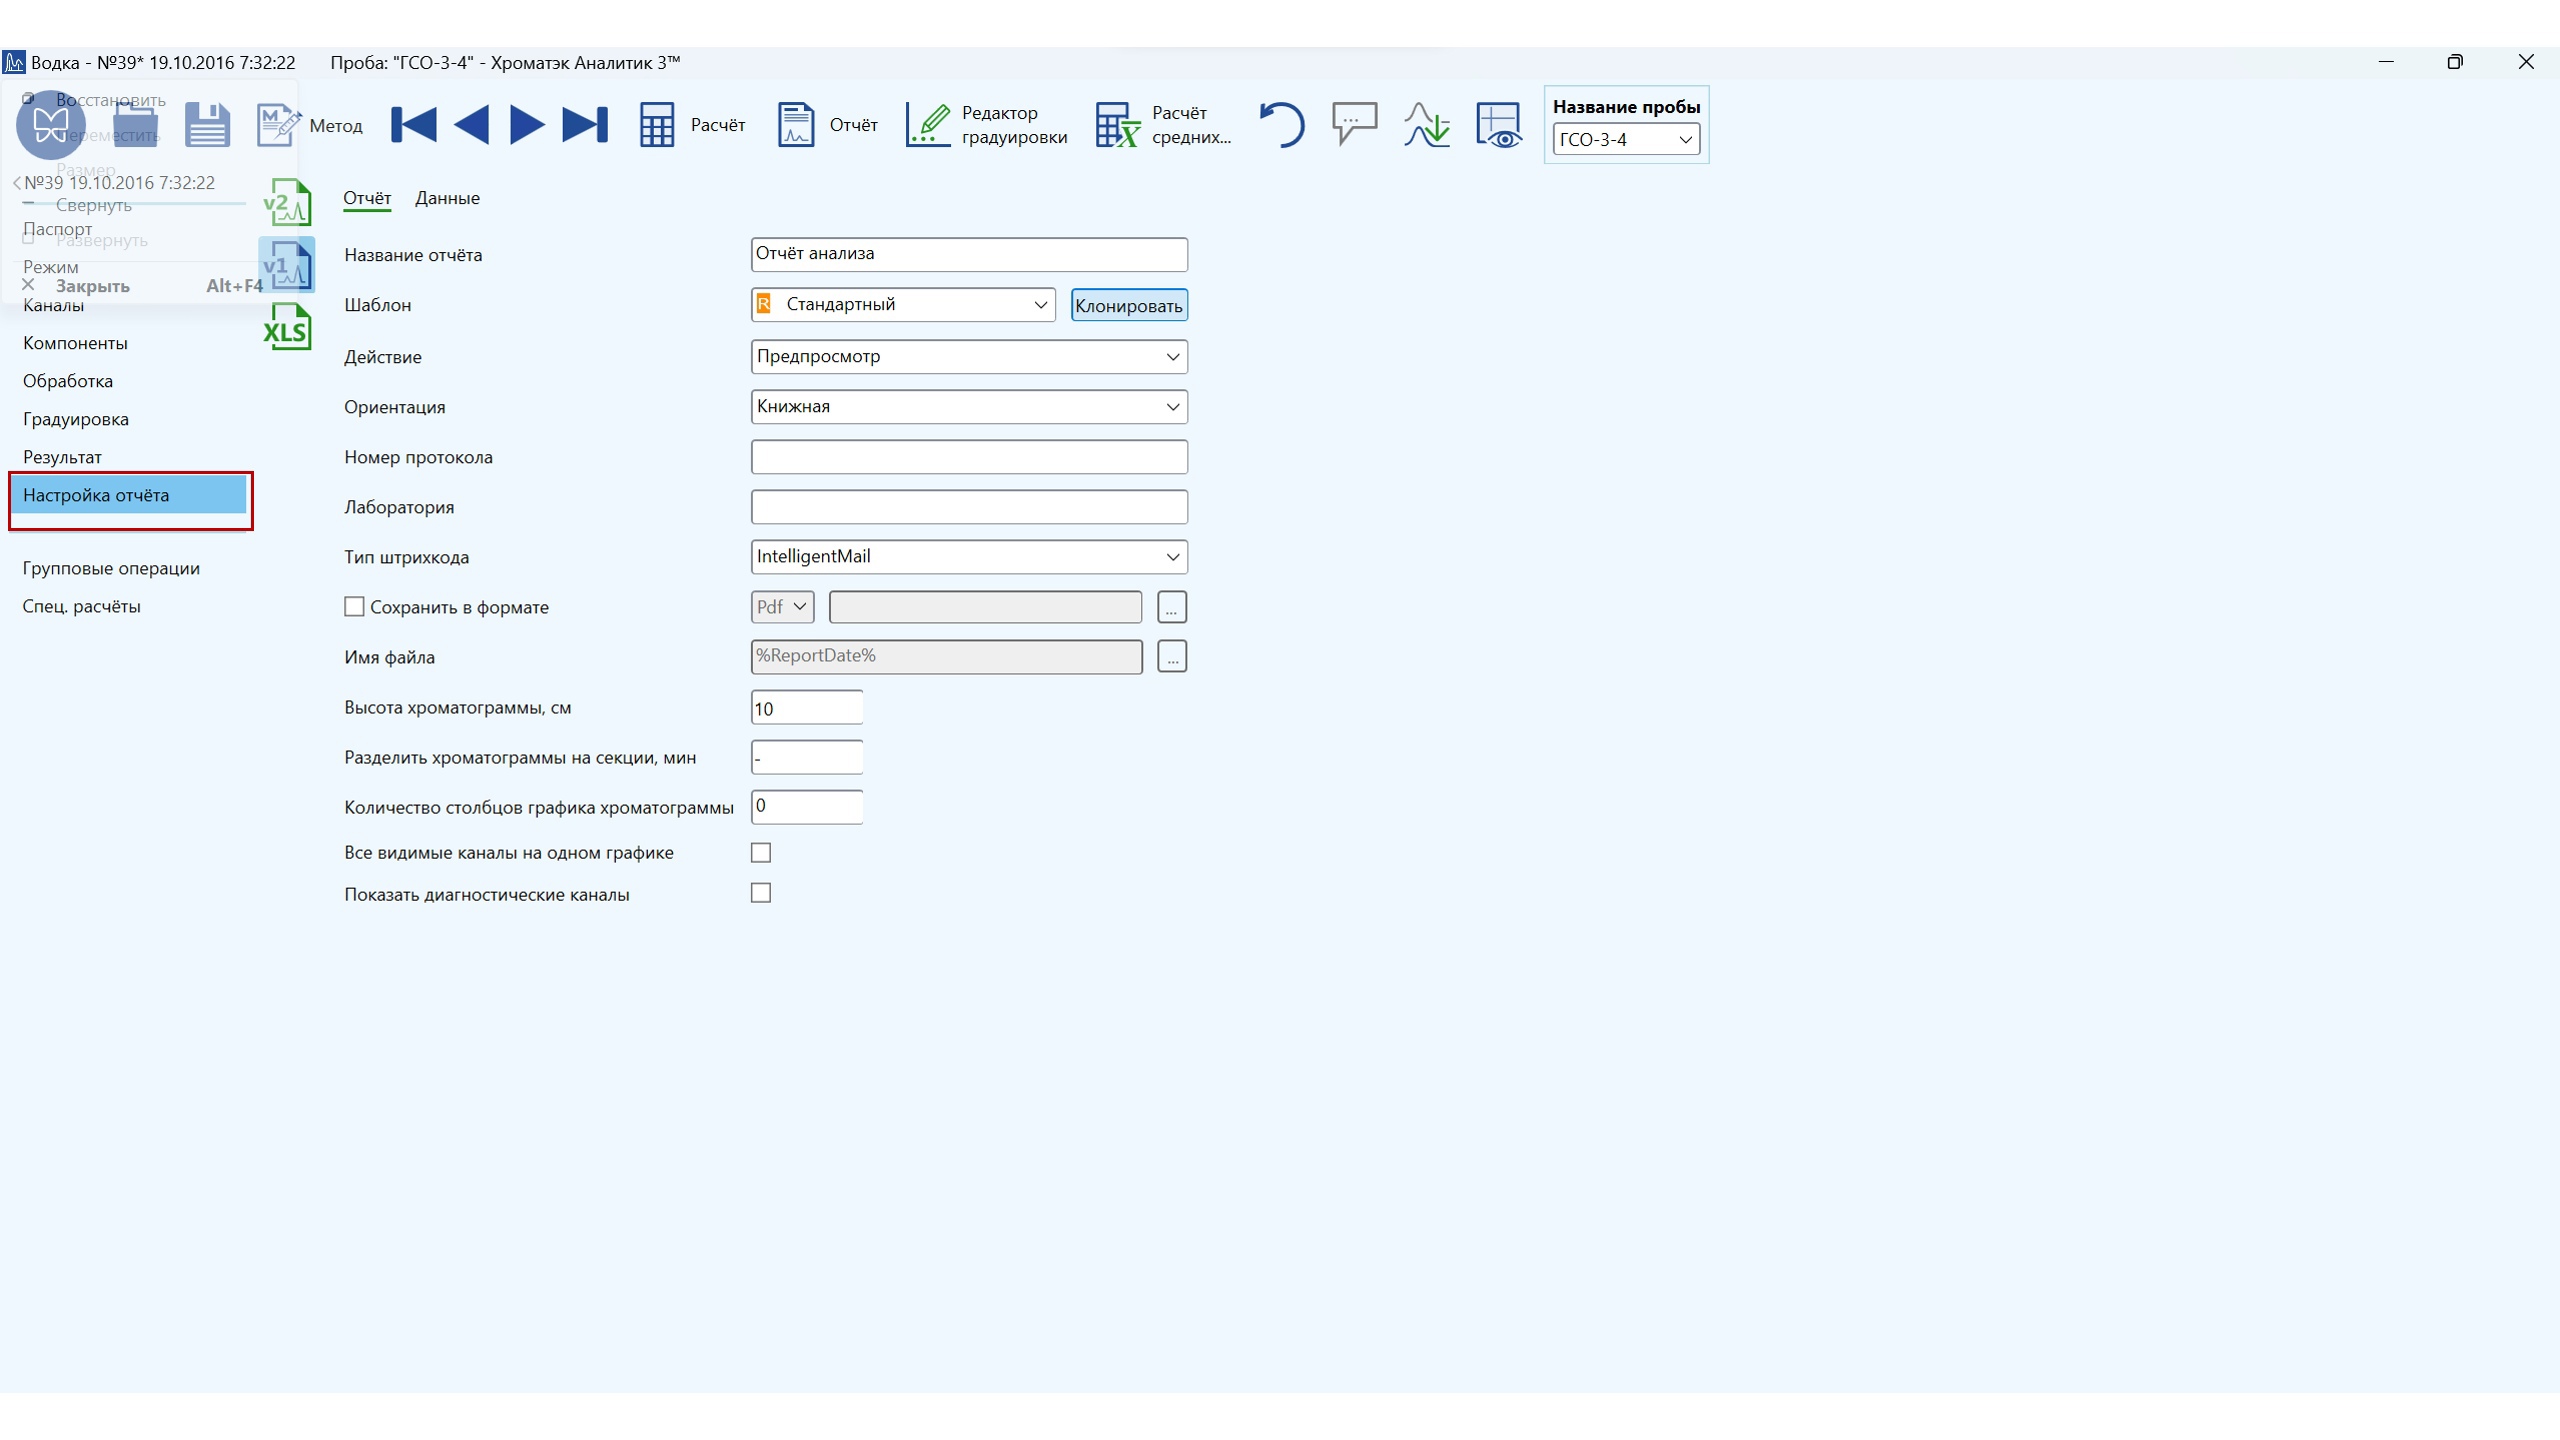Click the save floppy disk icon
The image size is (2560, 1440).
207,125
